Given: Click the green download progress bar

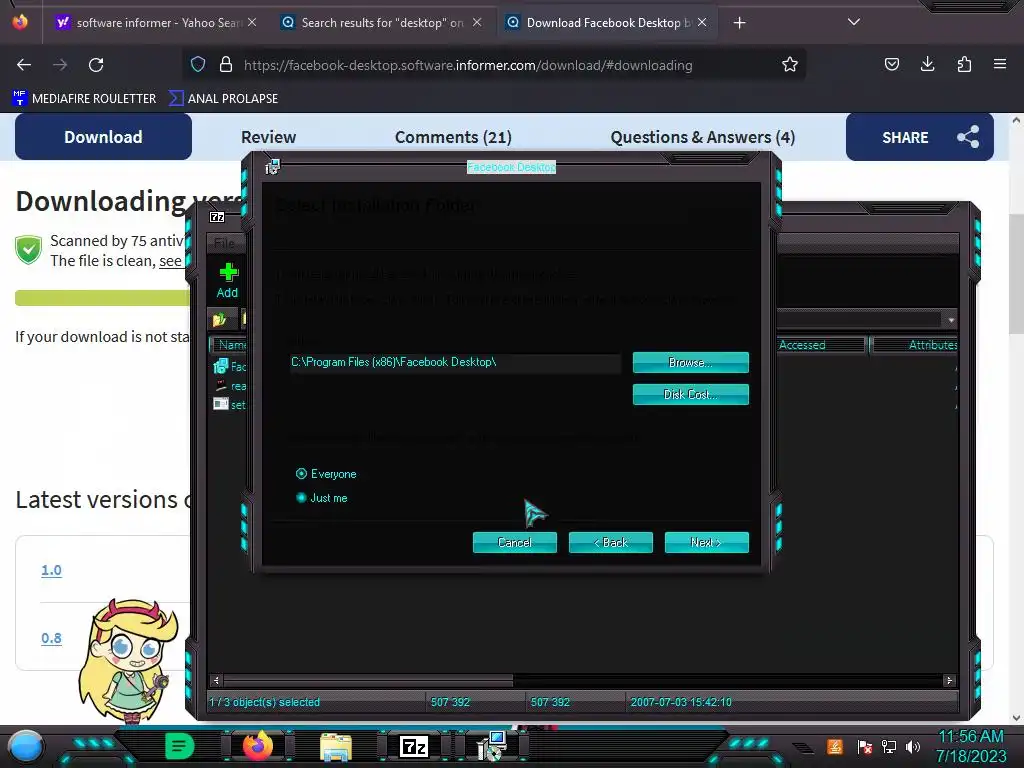Looking at the screenshot, I should 103,298.
